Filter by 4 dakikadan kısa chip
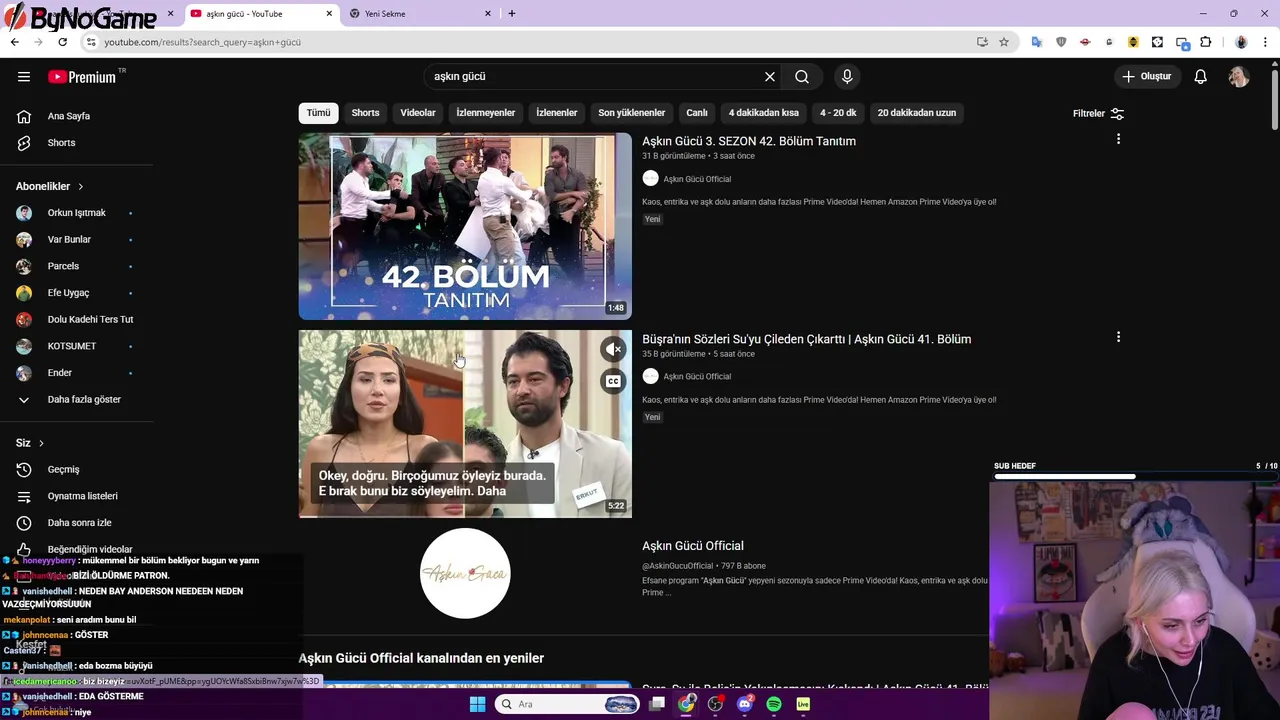1280x720 pixels. coord(764,113)
